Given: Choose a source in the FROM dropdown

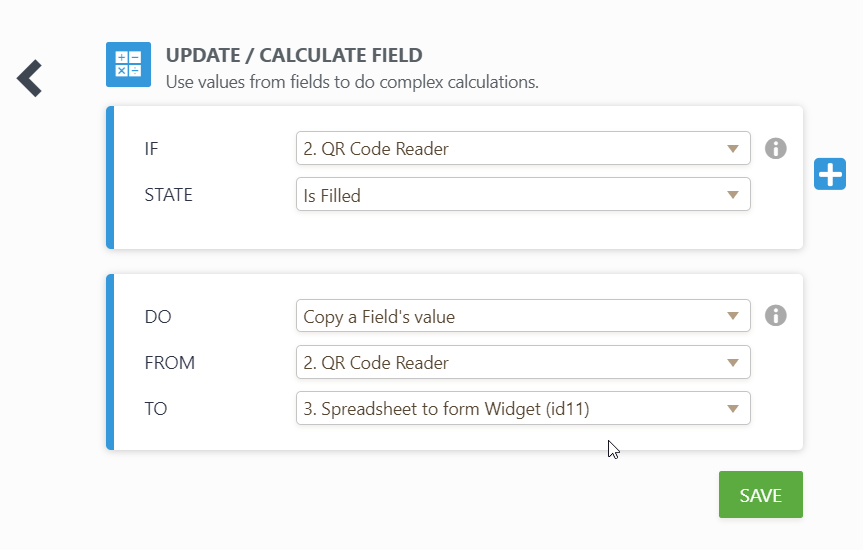Looking at the screenshot, I should point(523,363).
